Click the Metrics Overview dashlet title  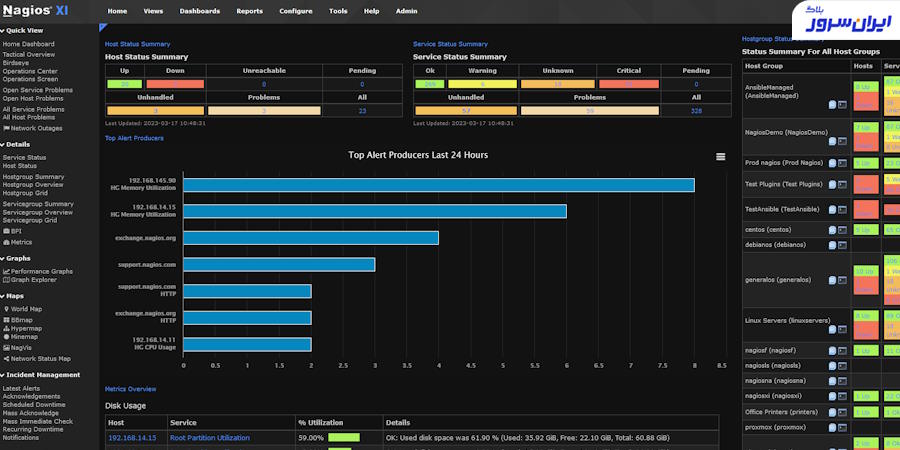[x=130, y=389]
